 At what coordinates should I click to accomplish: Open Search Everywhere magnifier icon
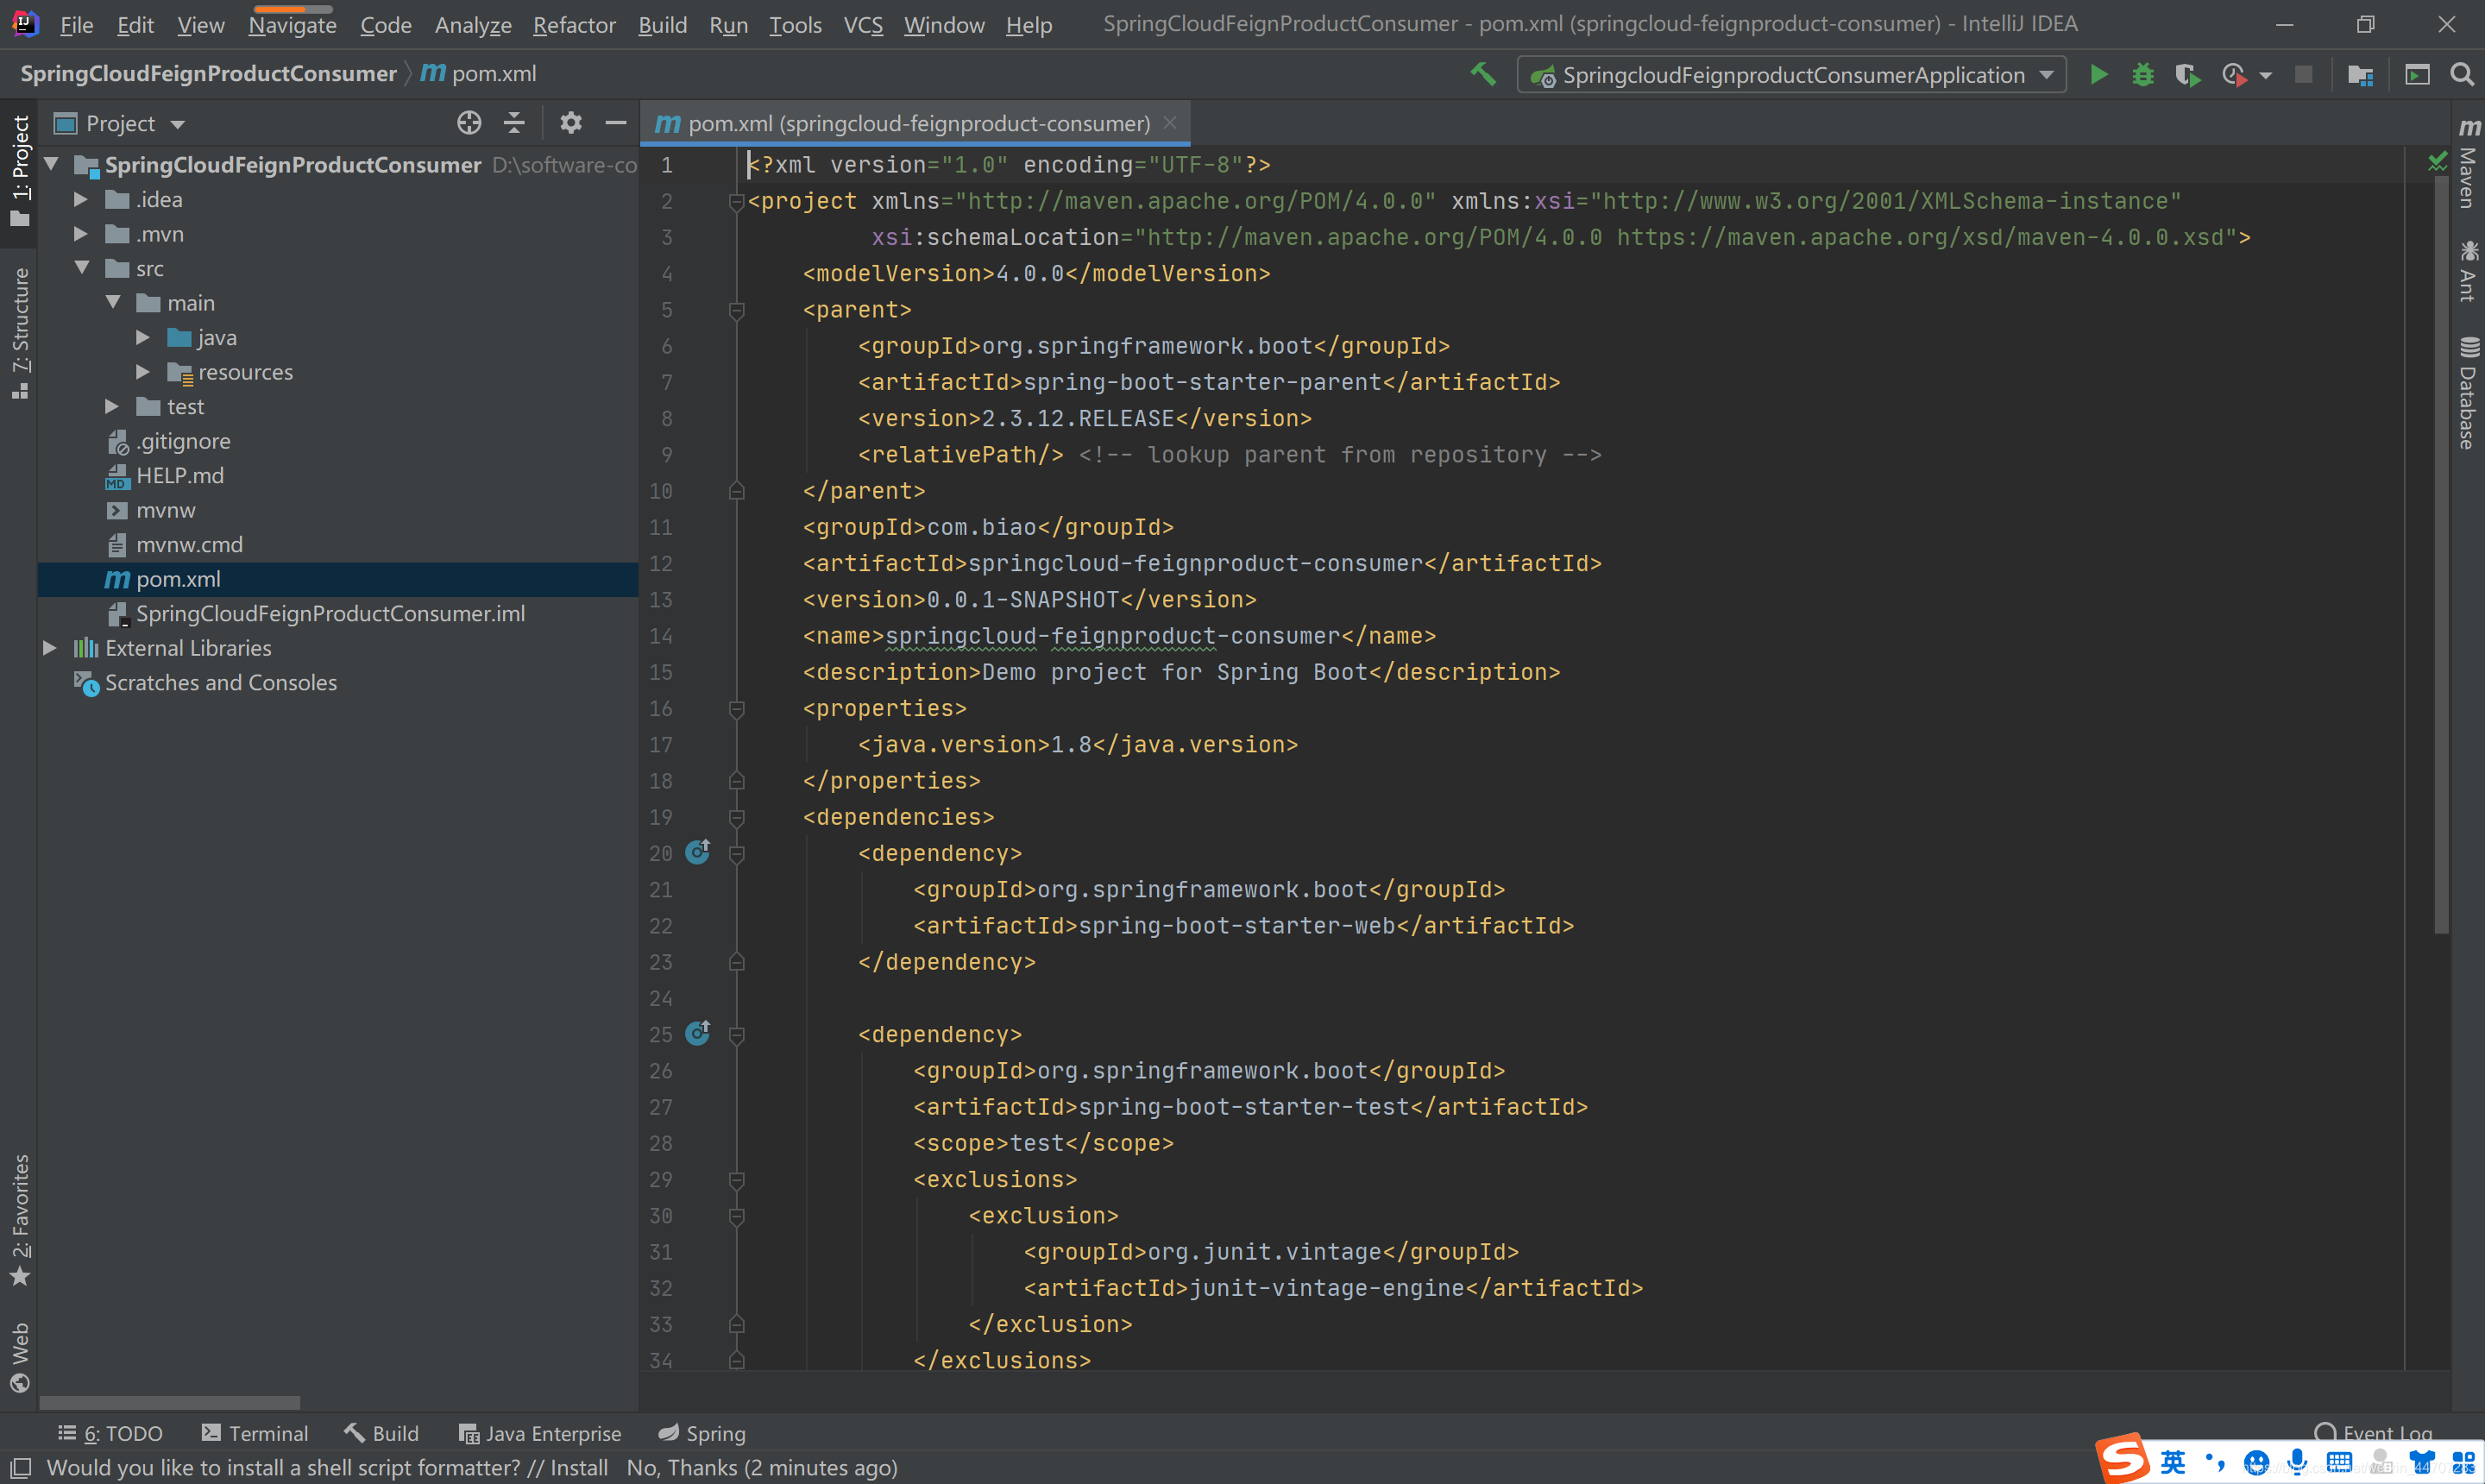(x=2461, y=75)
